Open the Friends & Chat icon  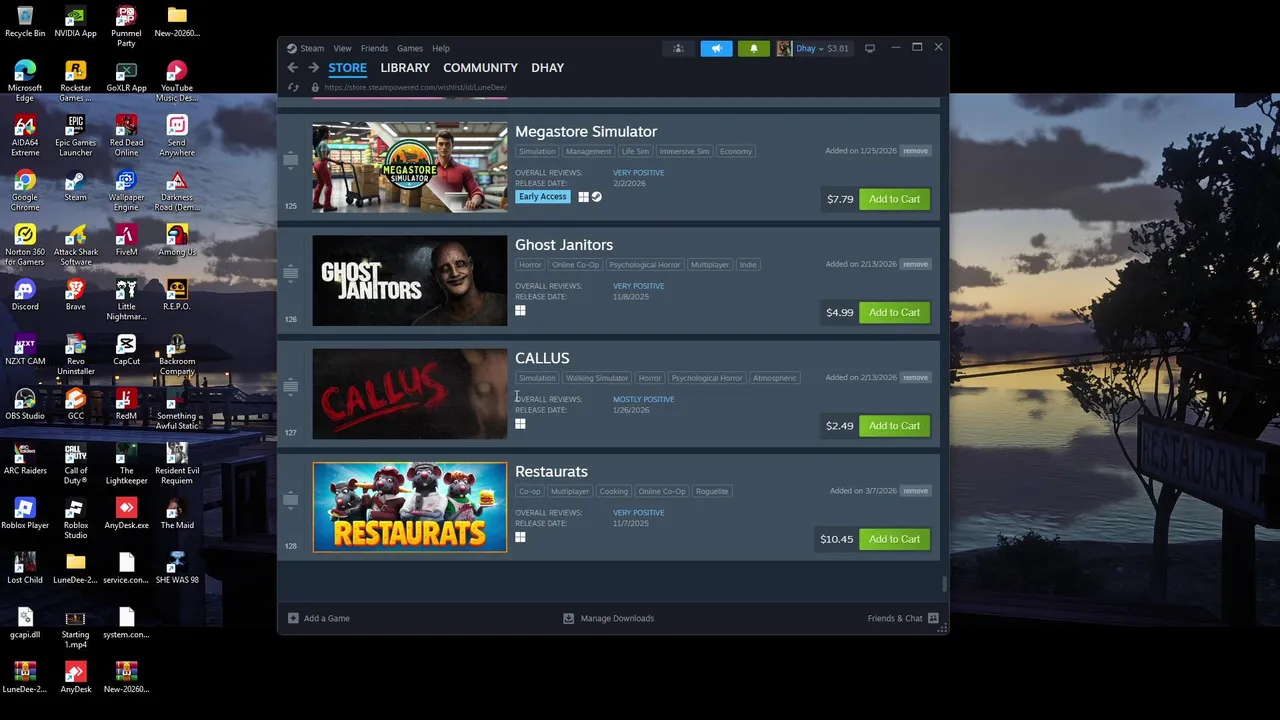(x=933, y=618)
